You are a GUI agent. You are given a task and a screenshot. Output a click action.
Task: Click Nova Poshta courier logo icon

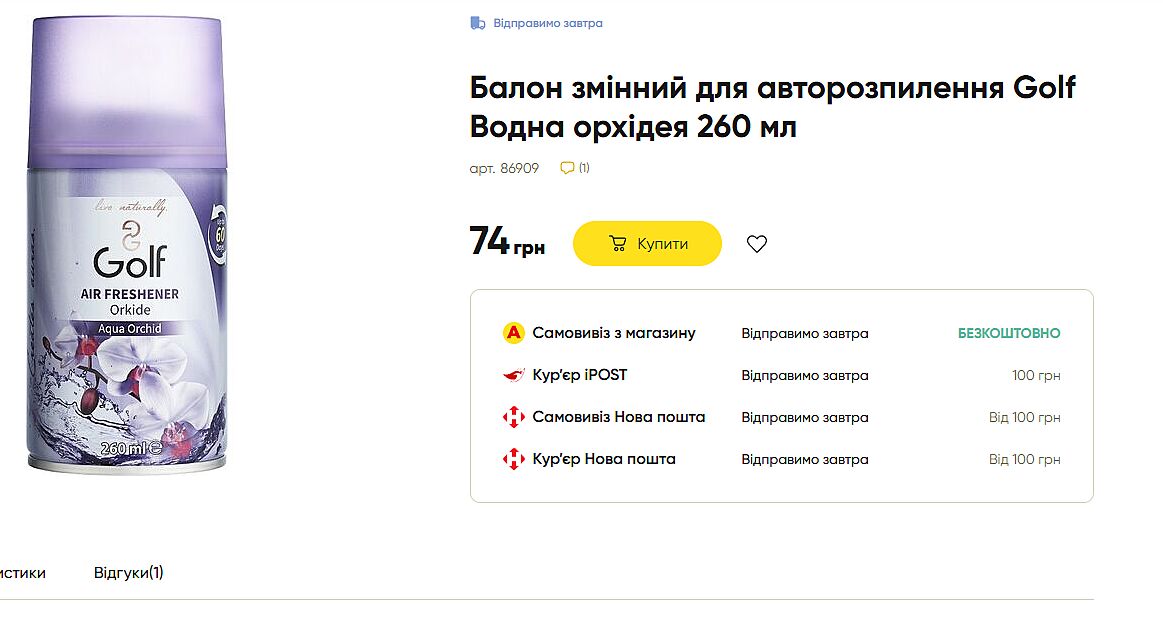point(513,460)
